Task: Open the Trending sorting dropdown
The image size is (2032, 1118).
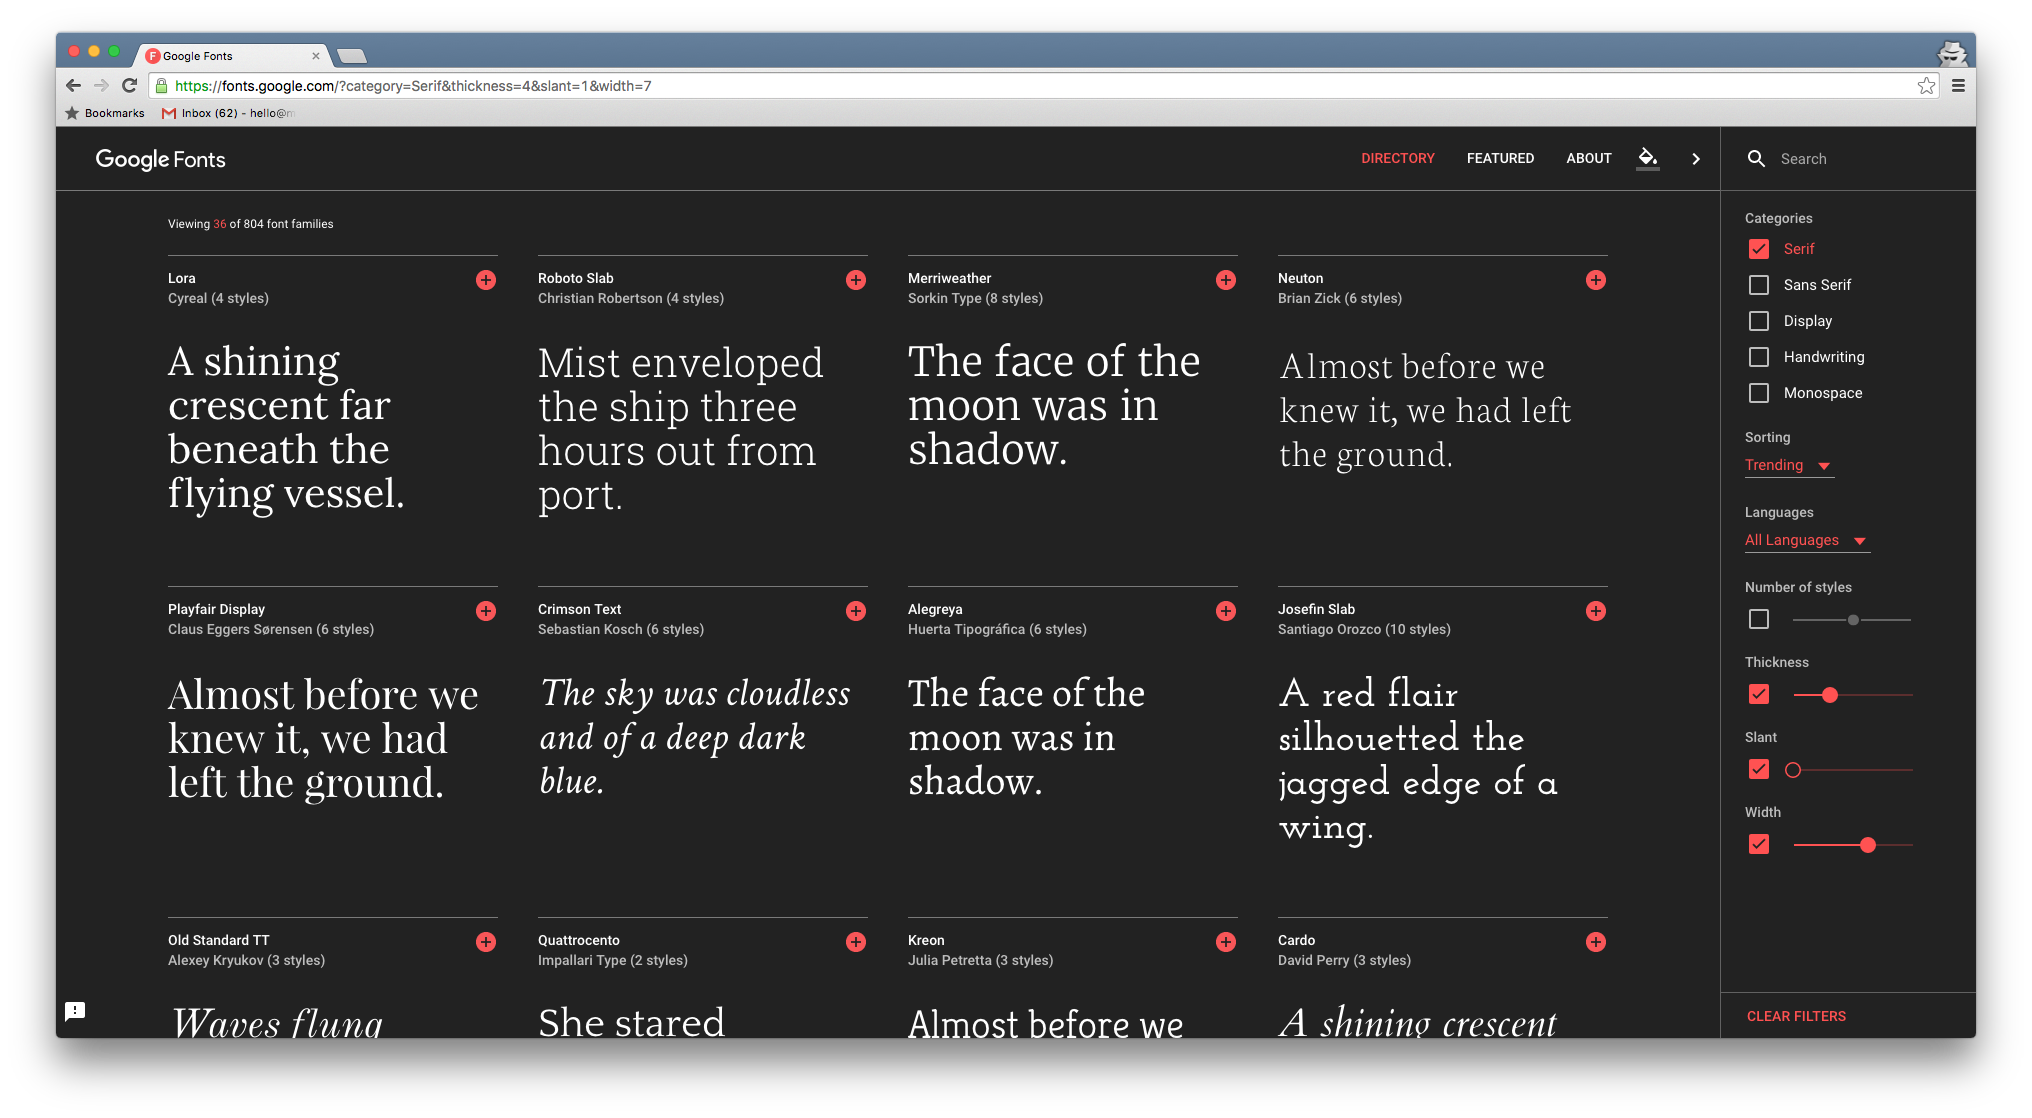Action: tap(1789, 465)
